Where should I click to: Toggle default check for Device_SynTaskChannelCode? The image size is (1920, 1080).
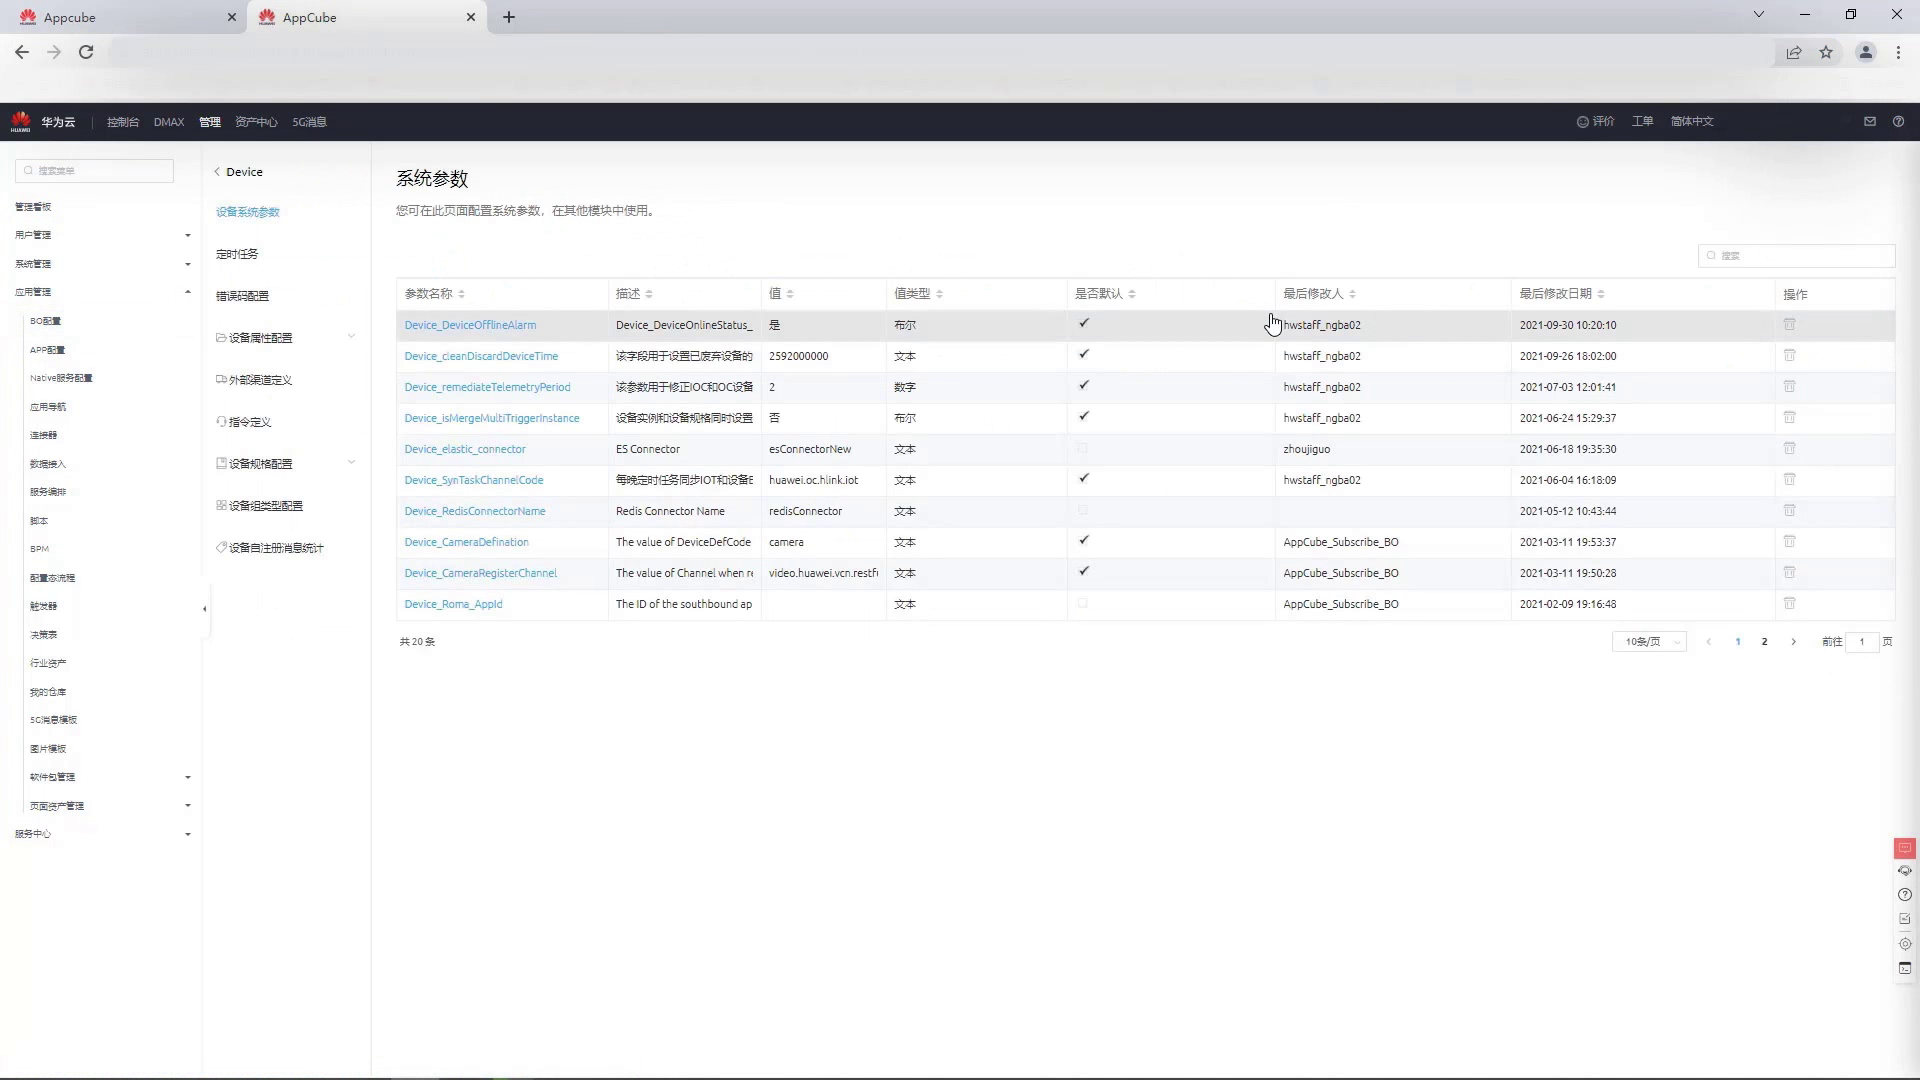(1083, 478)
